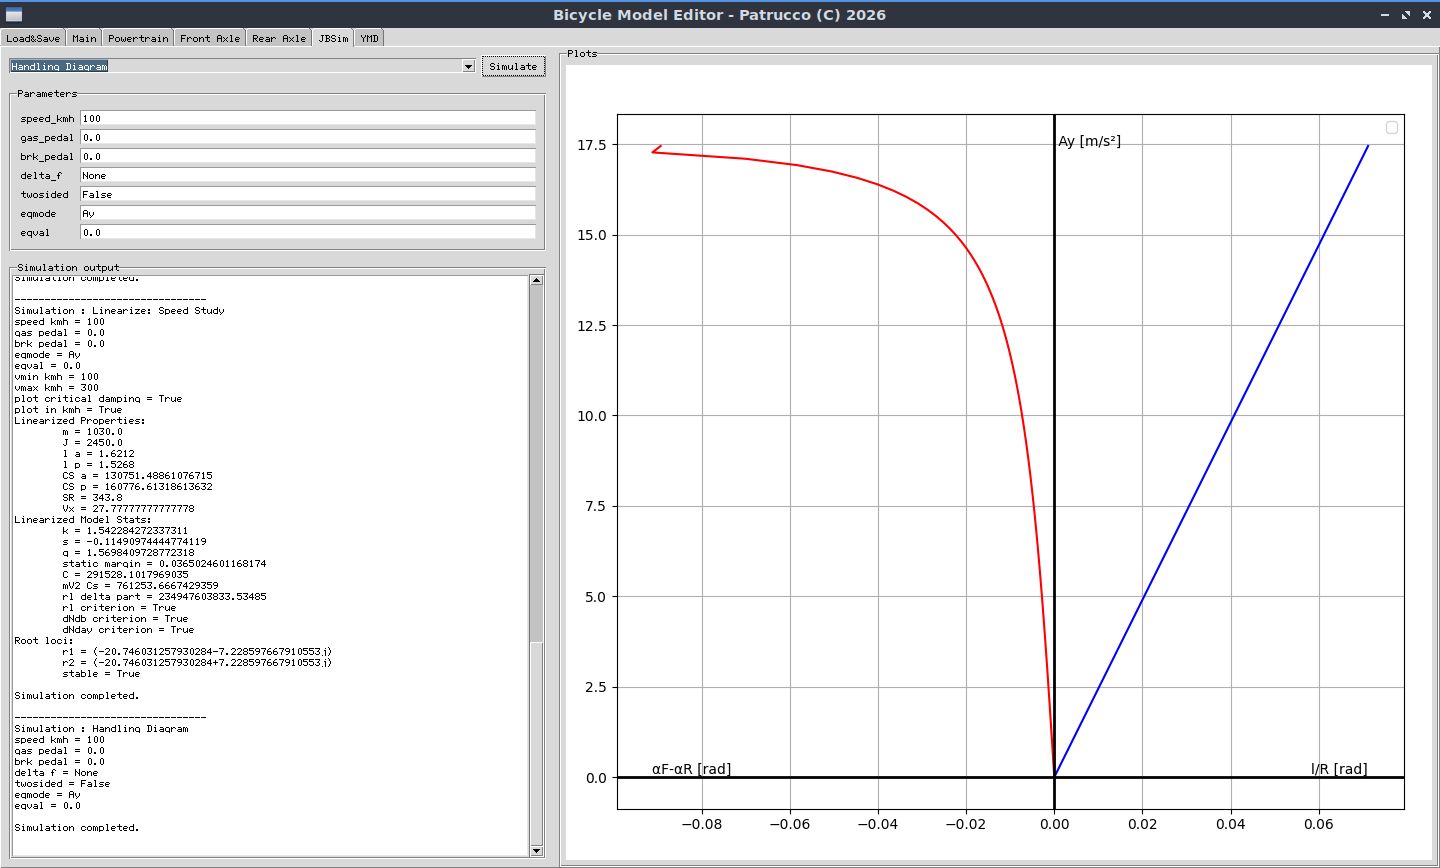Open the window menu icon in title bar

click(x=14, y=15)
